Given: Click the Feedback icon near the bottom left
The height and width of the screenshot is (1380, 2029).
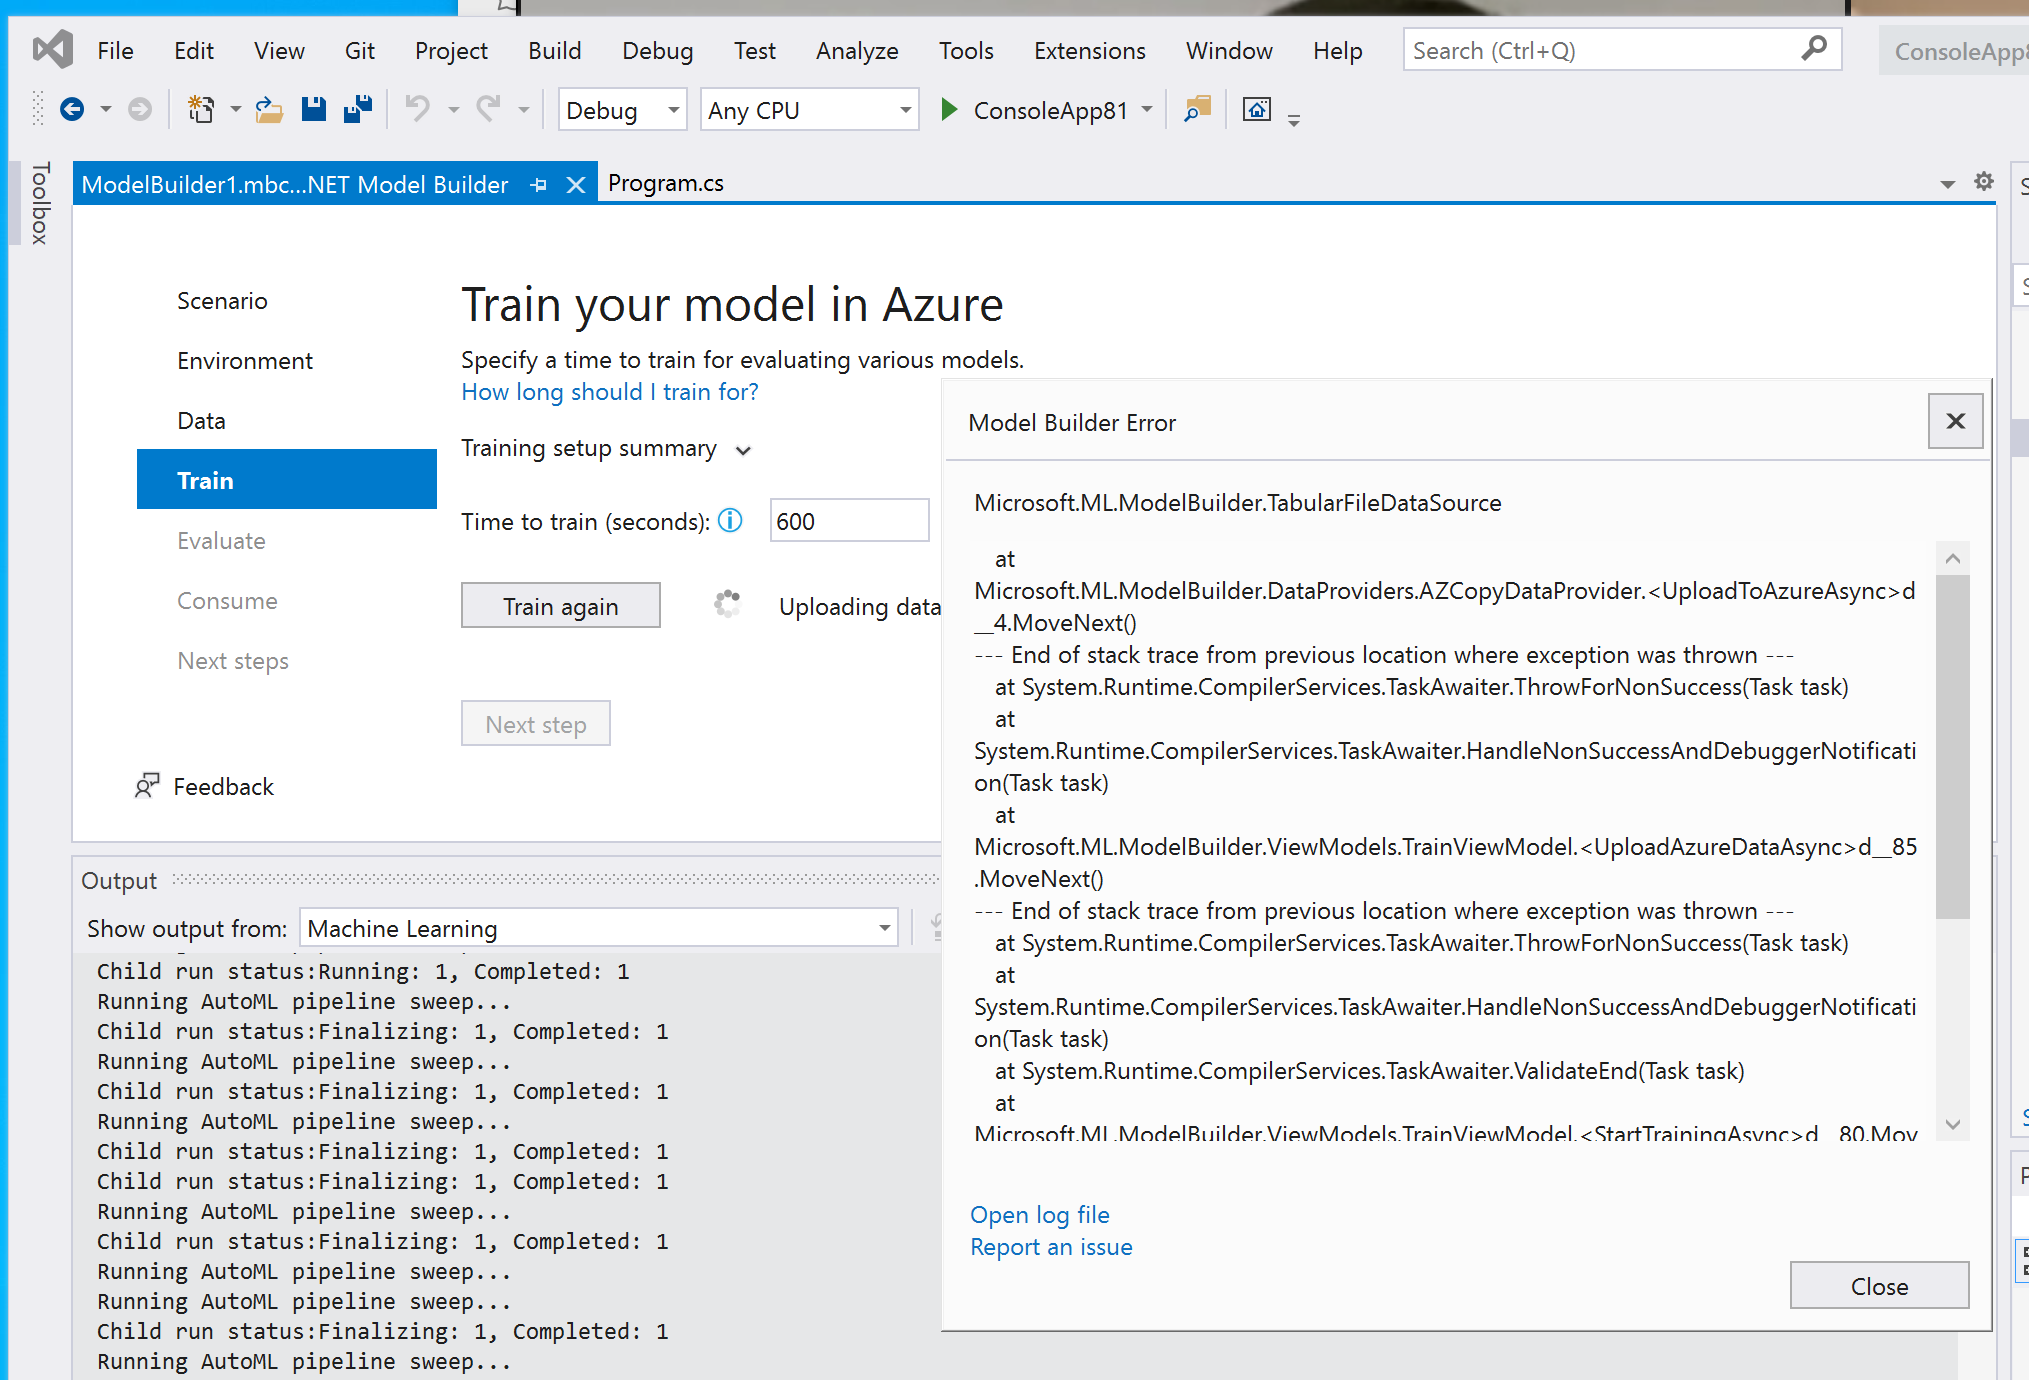Looking at the screenshot, I should coord(147,786).
